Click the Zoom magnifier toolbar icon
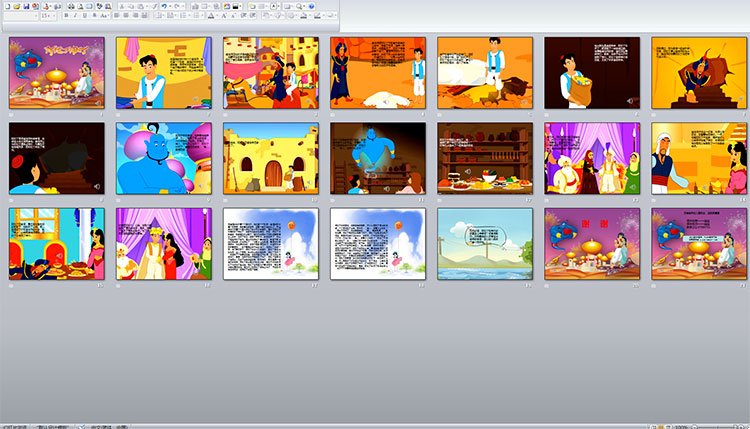 click(x=299, y=6)
